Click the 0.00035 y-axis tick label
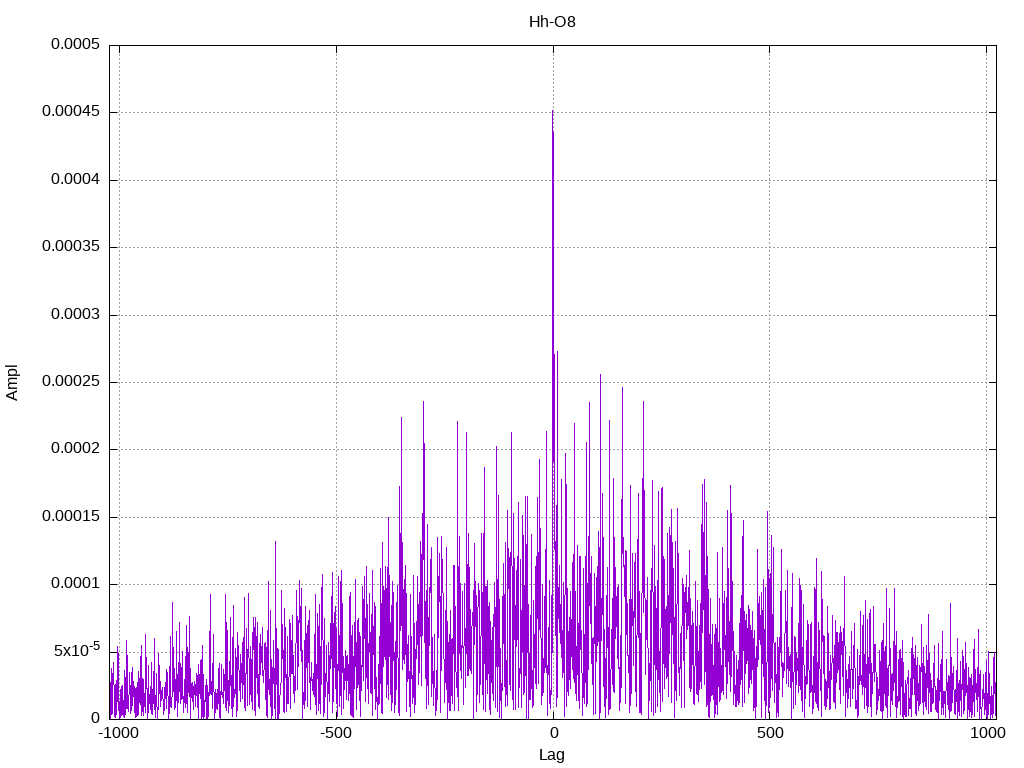 71,246
